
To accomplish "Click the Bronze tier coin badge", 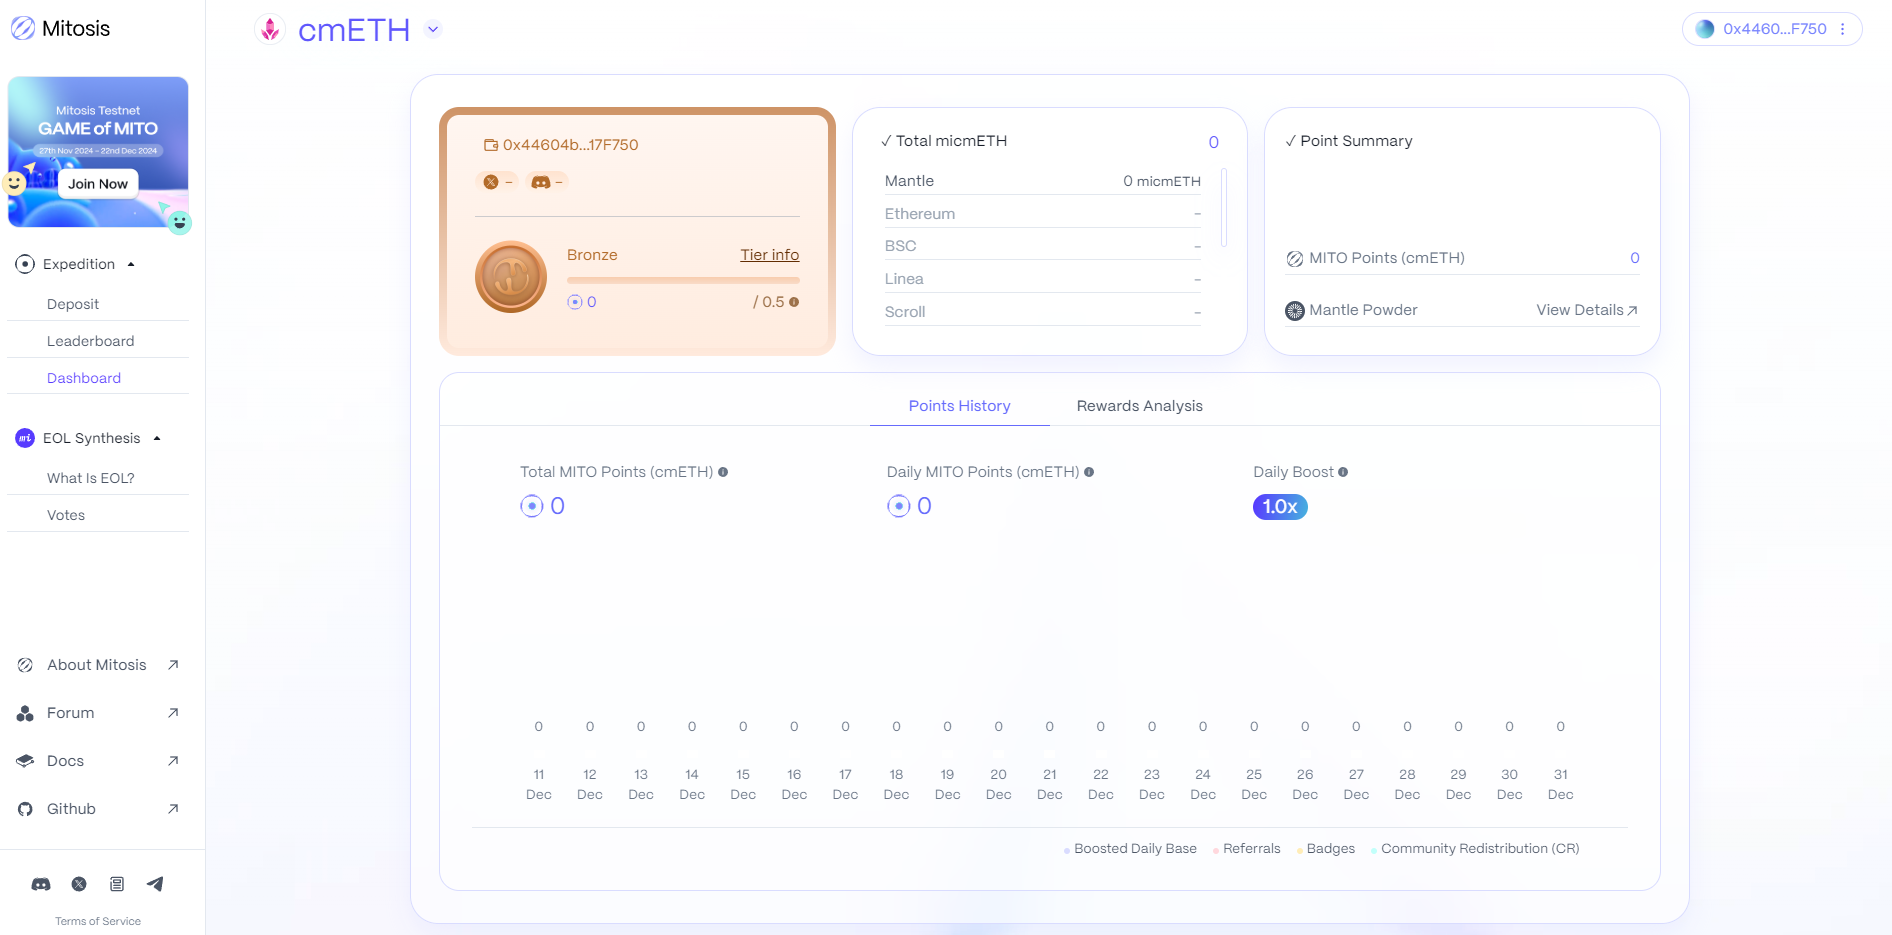I will [511, 277].
